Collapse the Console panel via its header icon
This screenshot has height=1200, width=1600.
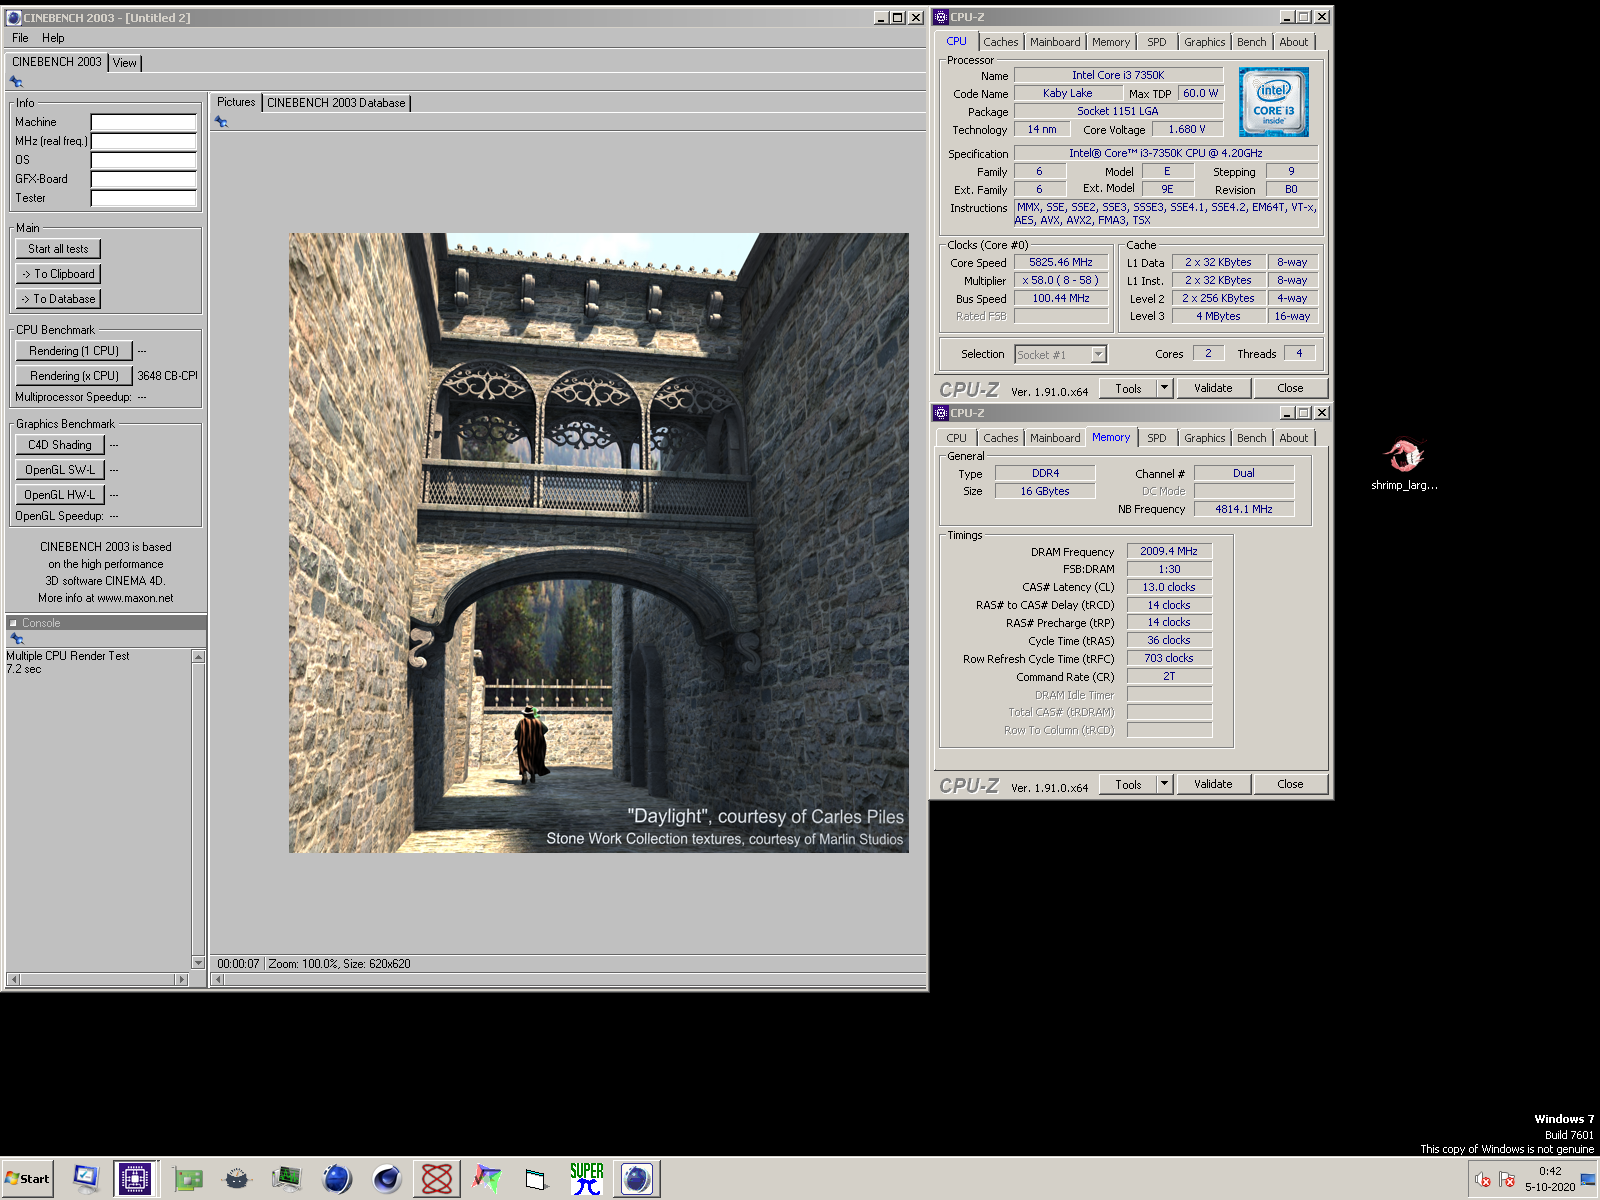pyautogui.click(x=14, y=623)
